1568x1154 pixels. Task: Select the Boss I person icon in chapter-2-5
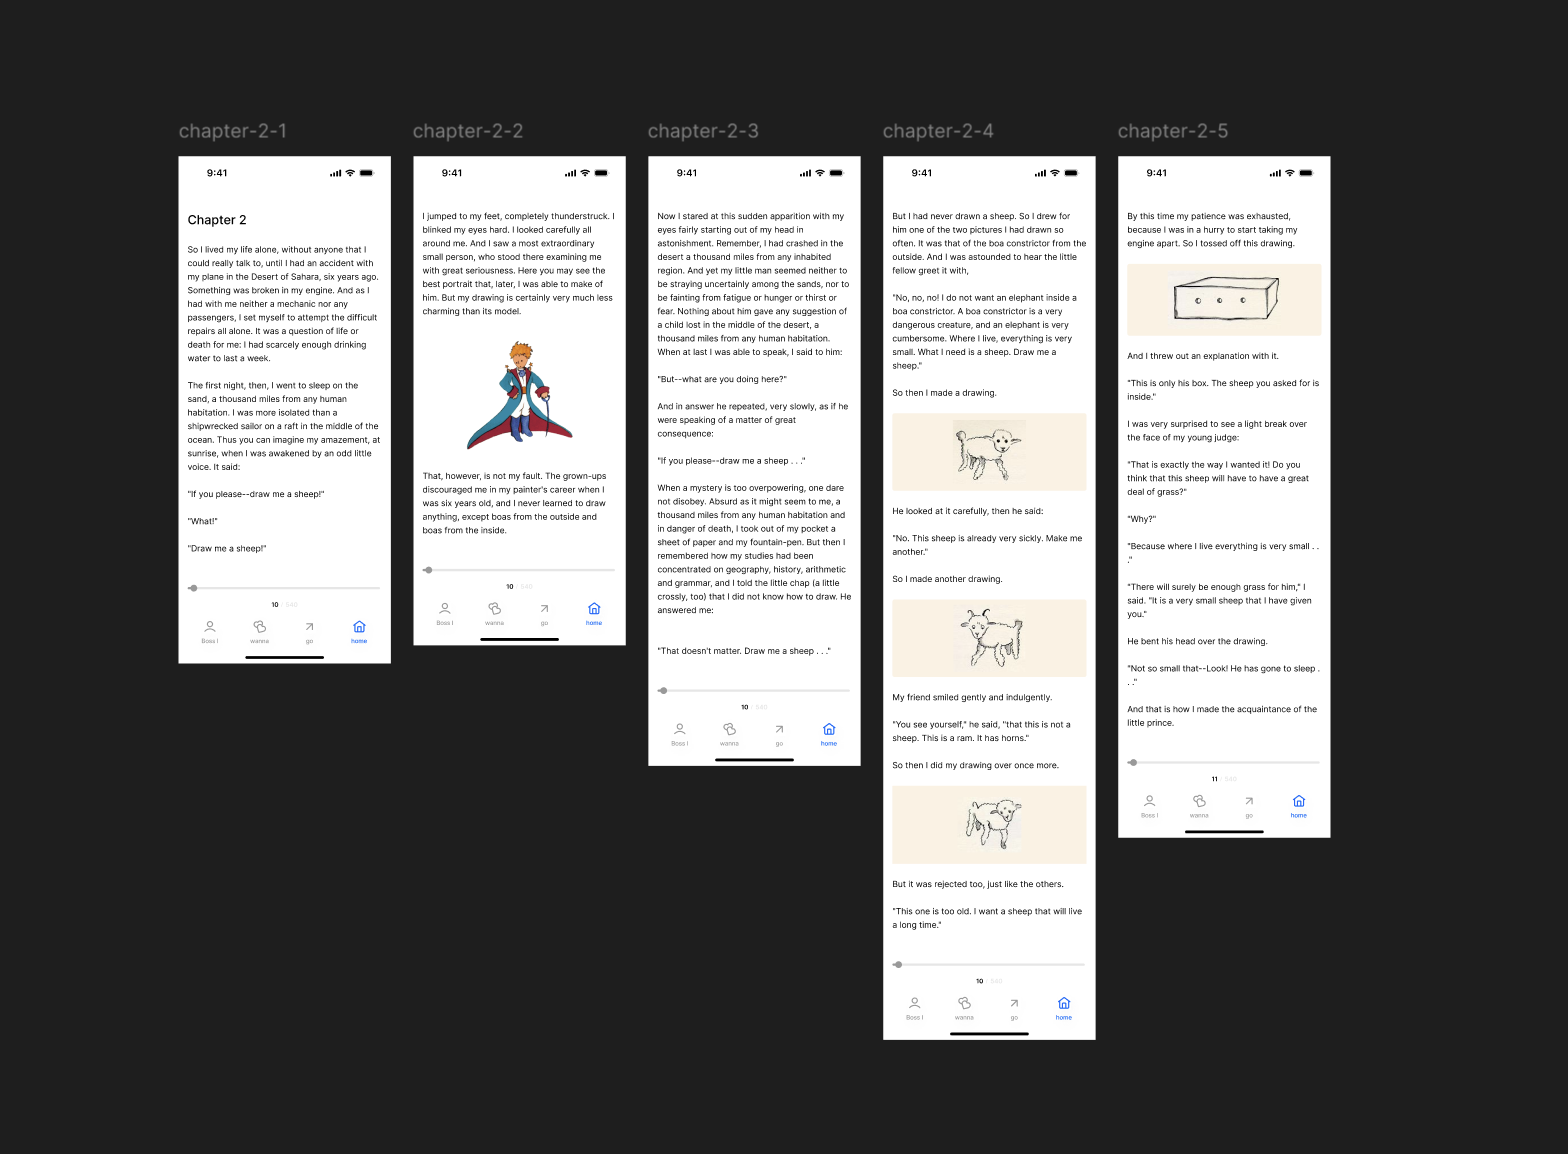[1149, 801]
